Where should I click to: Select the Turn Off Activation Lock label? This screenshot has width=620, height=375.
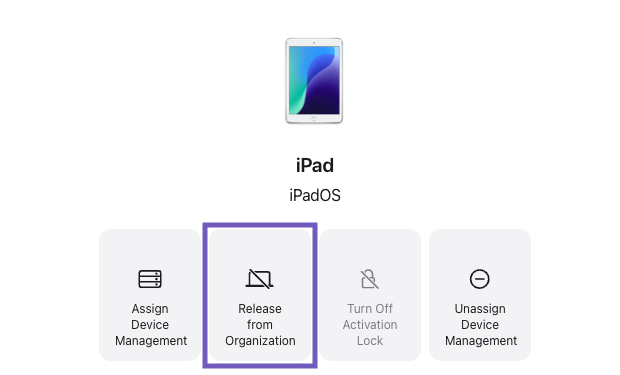tap(370, 324)
